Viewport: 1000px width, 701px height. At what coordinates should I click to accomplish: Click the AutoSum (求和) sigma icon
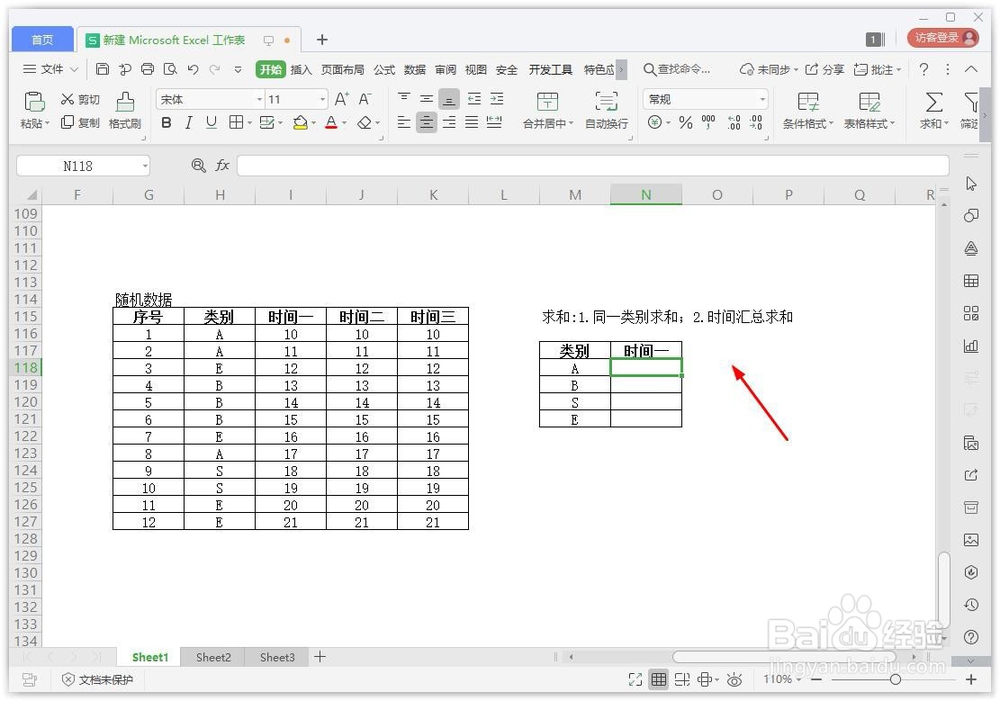[x=934, y=102]
